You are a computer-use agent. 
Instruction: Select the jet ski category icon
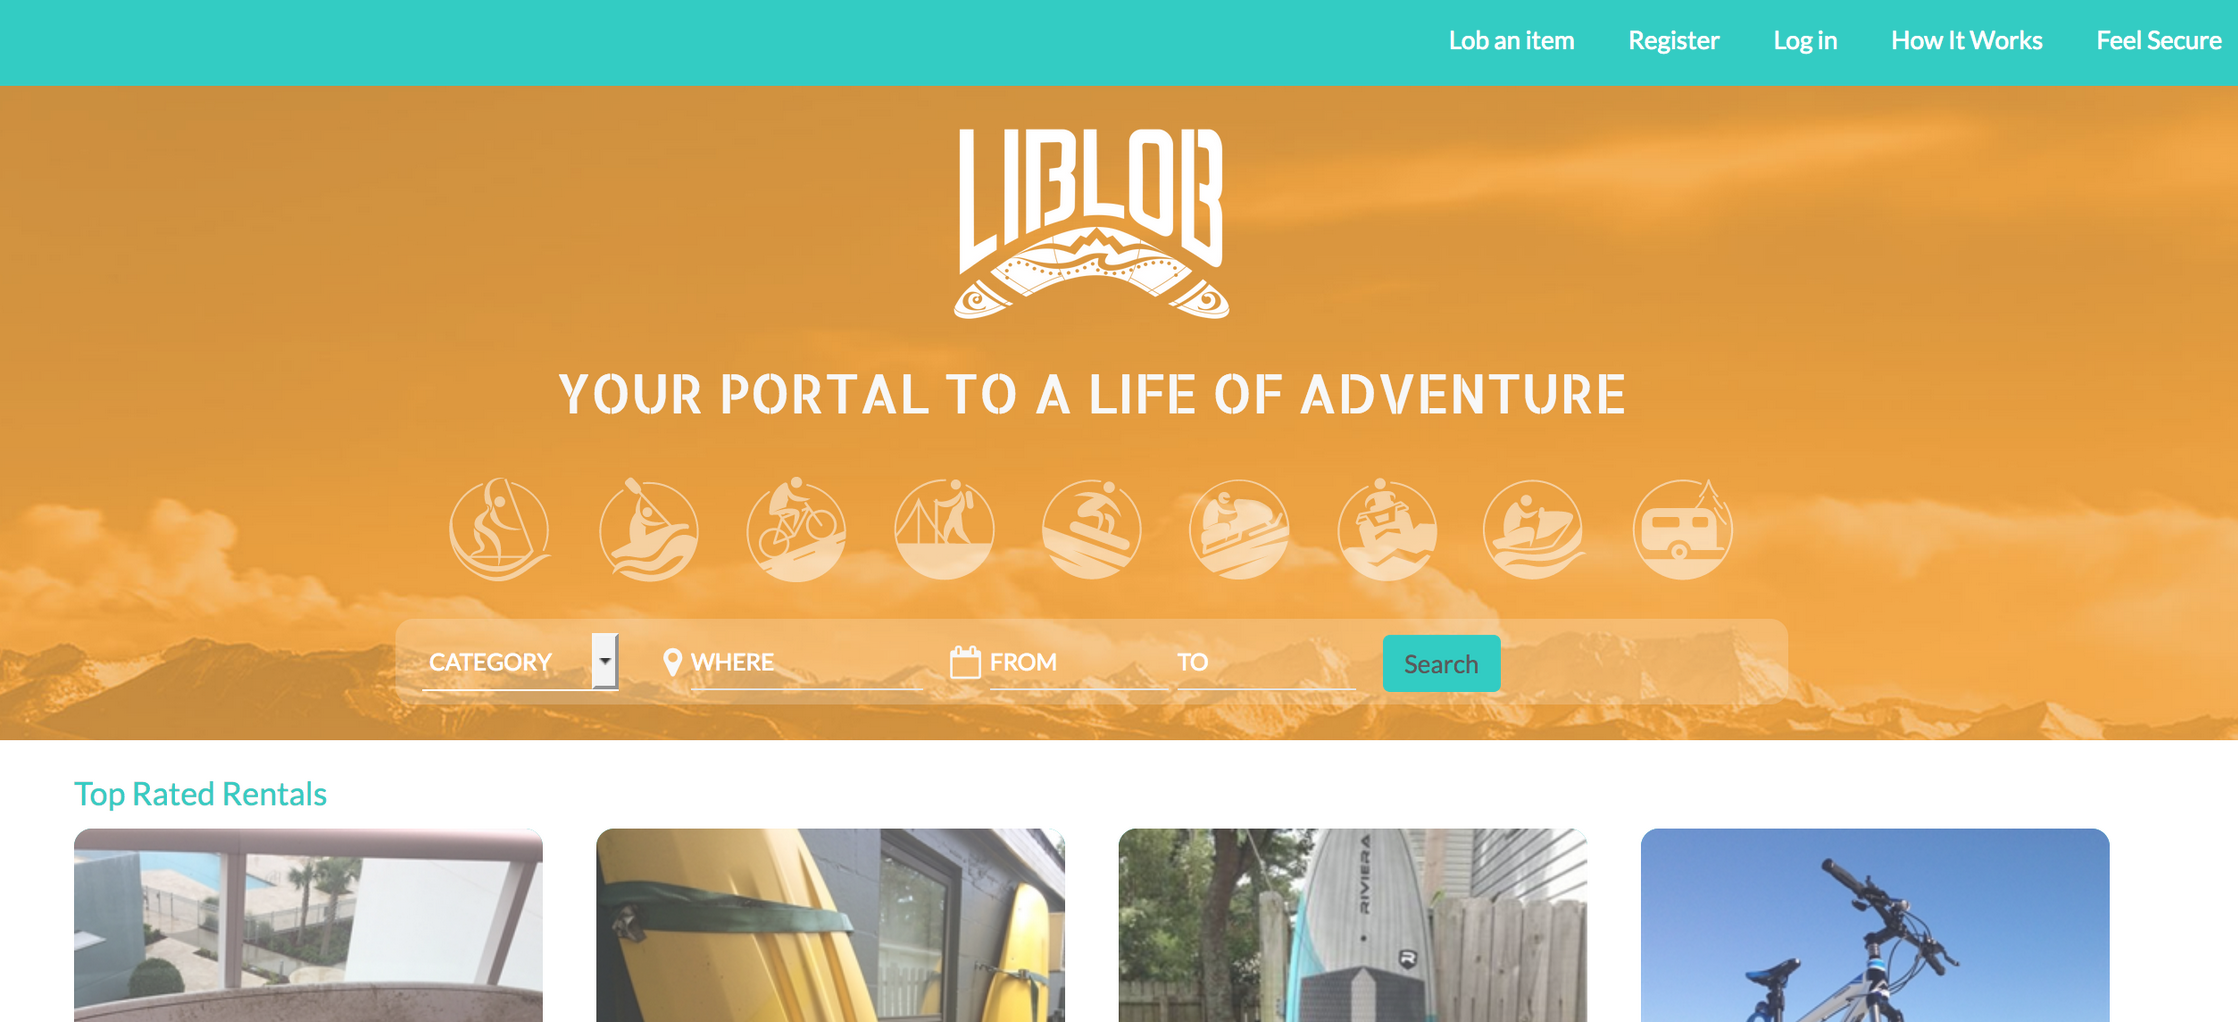(x=1534, y=530)
